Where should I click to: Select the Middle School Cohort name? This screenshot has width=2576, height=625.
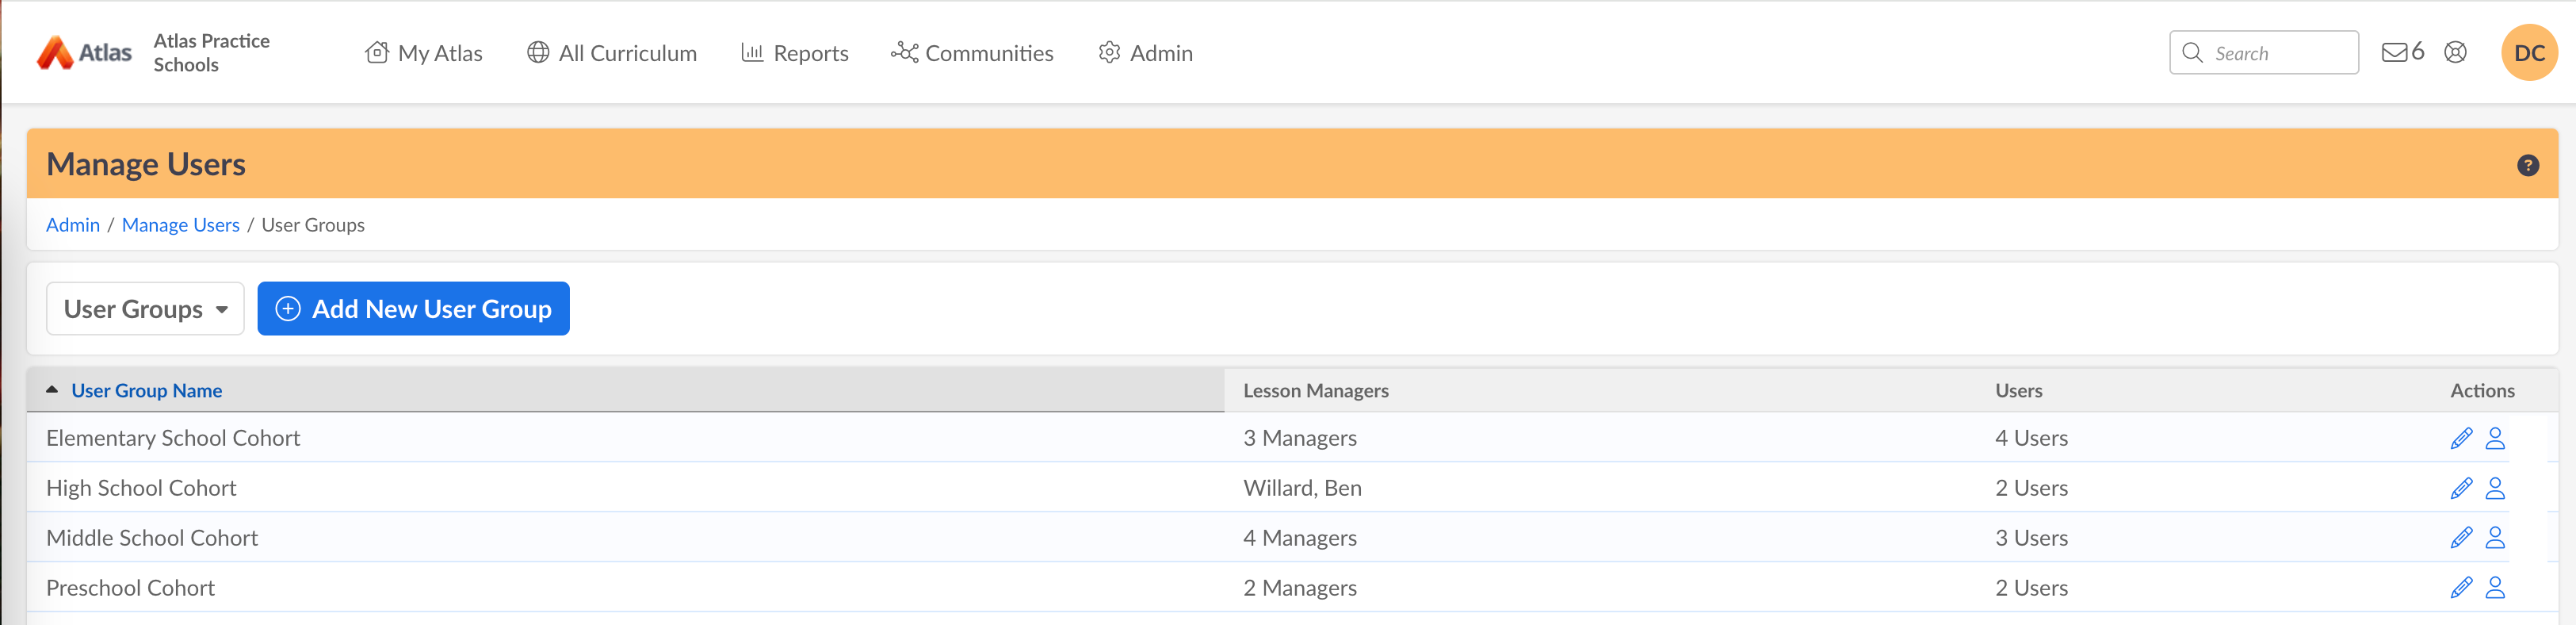tap(152, 538)
